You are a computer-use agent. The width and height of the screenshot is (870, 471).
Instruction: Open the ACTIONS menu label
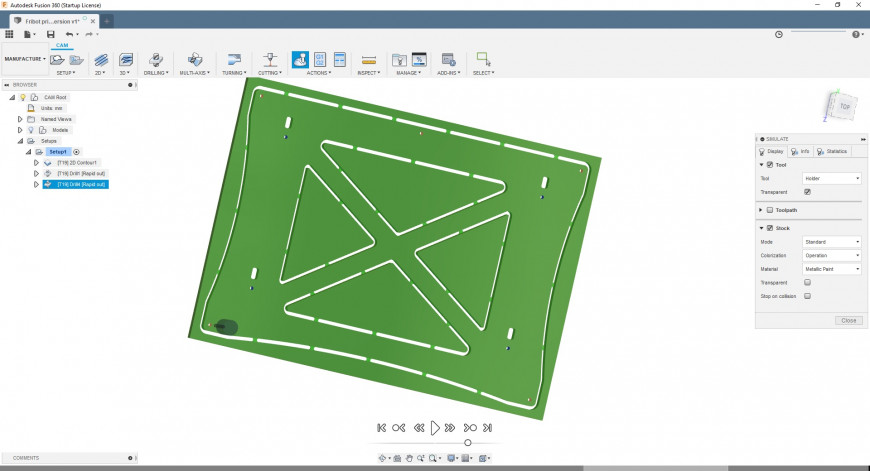(x=318, y=73)
